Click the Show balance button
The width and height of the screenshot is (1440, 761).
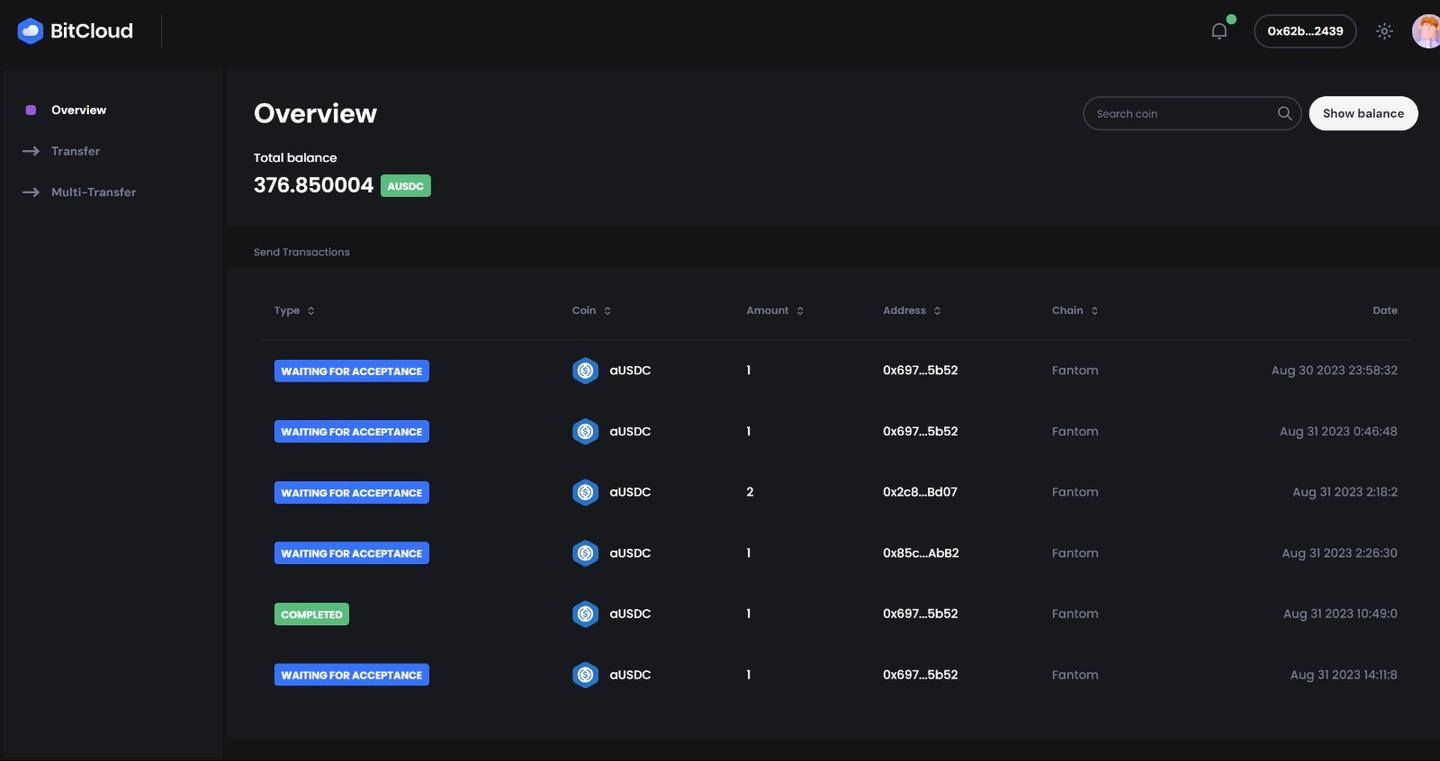click(x=1363, y=113)
